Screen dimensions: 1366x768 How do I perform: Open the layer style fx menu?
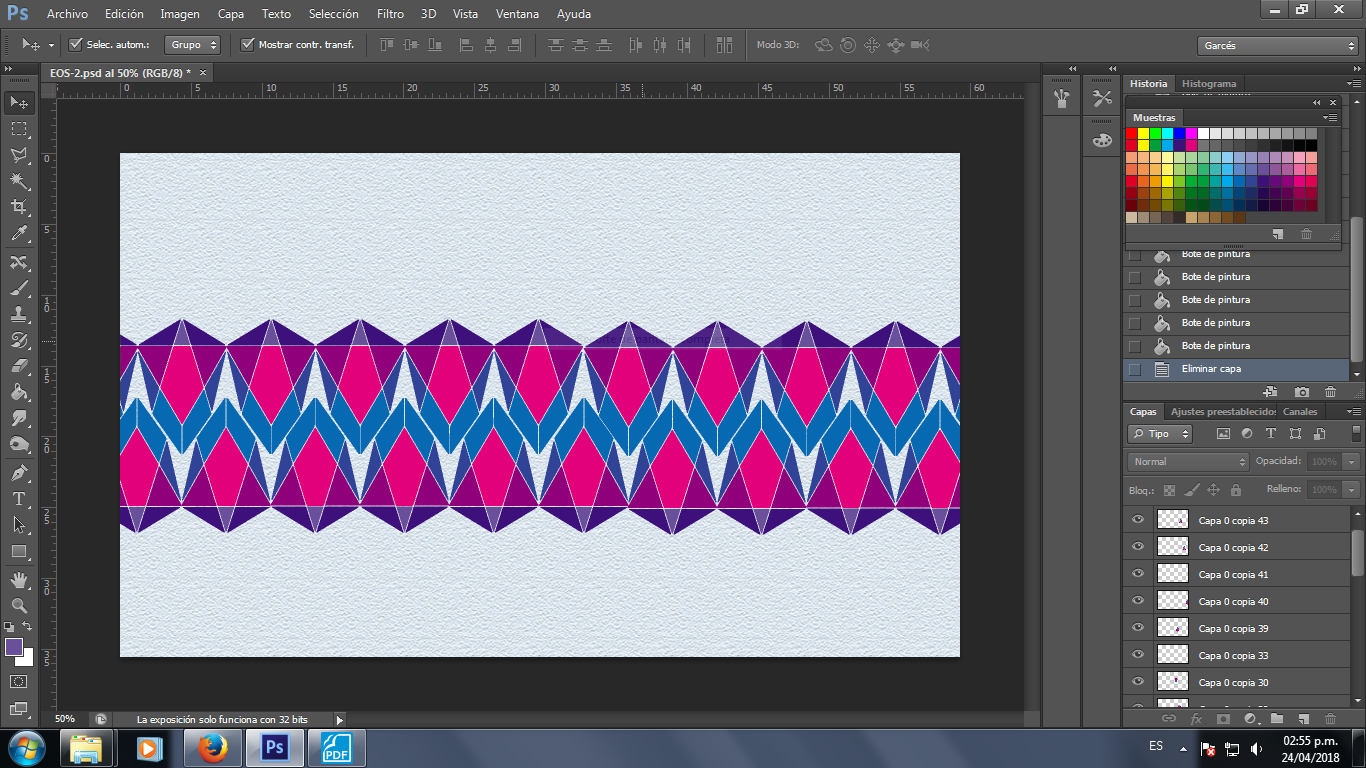(x=1196, y=718)
